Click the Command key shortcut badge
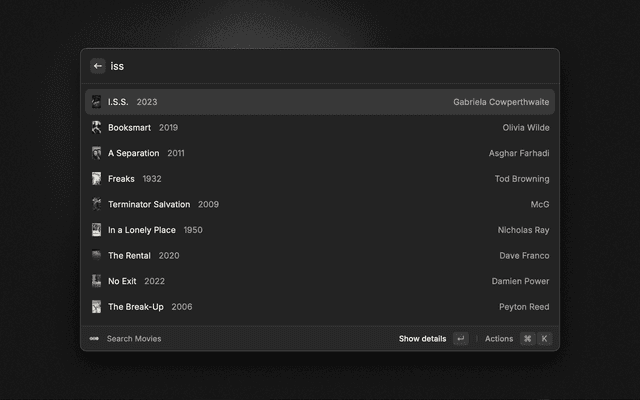This screenshot has width=640, height=400. tap(527, 339)
